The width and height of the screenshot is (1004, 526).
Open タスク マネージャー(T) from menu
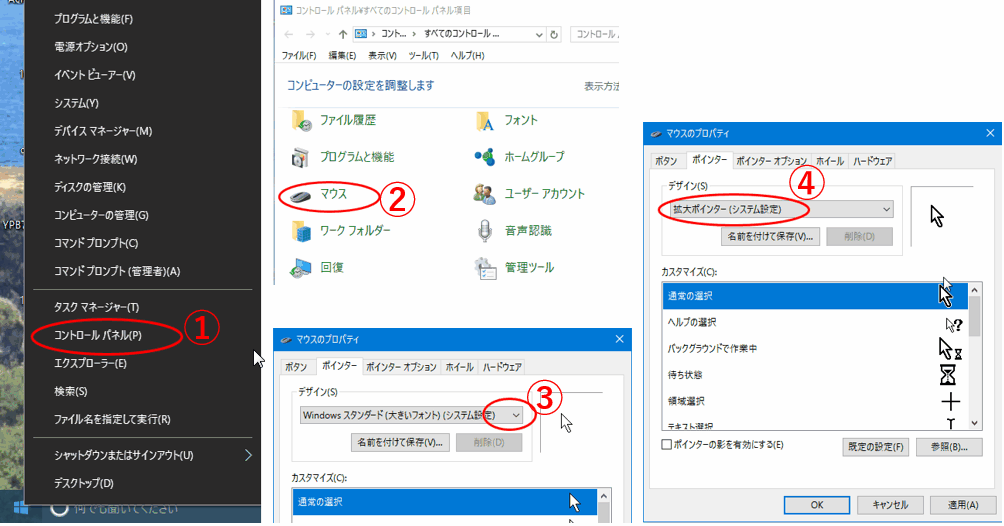click(96, 307)
